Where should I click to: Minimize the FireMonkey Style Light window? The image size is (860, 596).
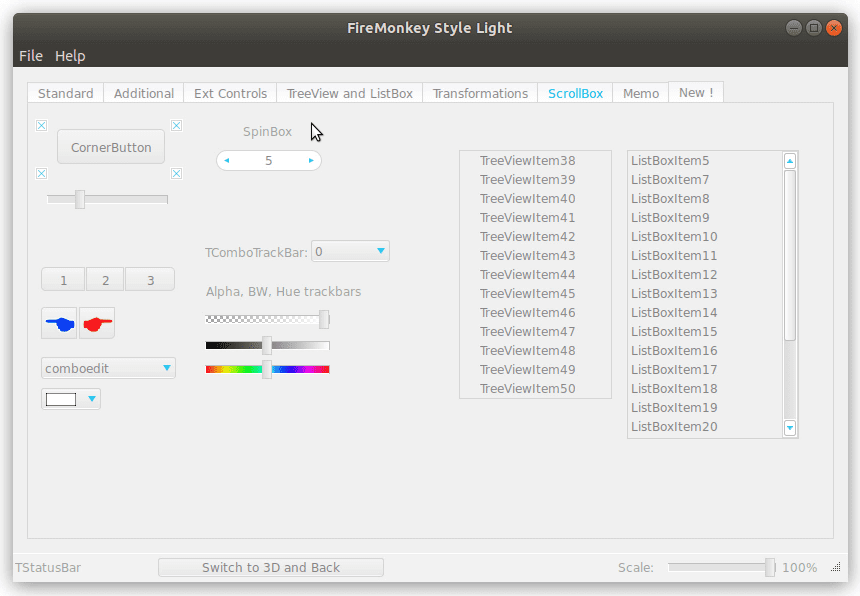pyautogui.click(x=794, y=27)
